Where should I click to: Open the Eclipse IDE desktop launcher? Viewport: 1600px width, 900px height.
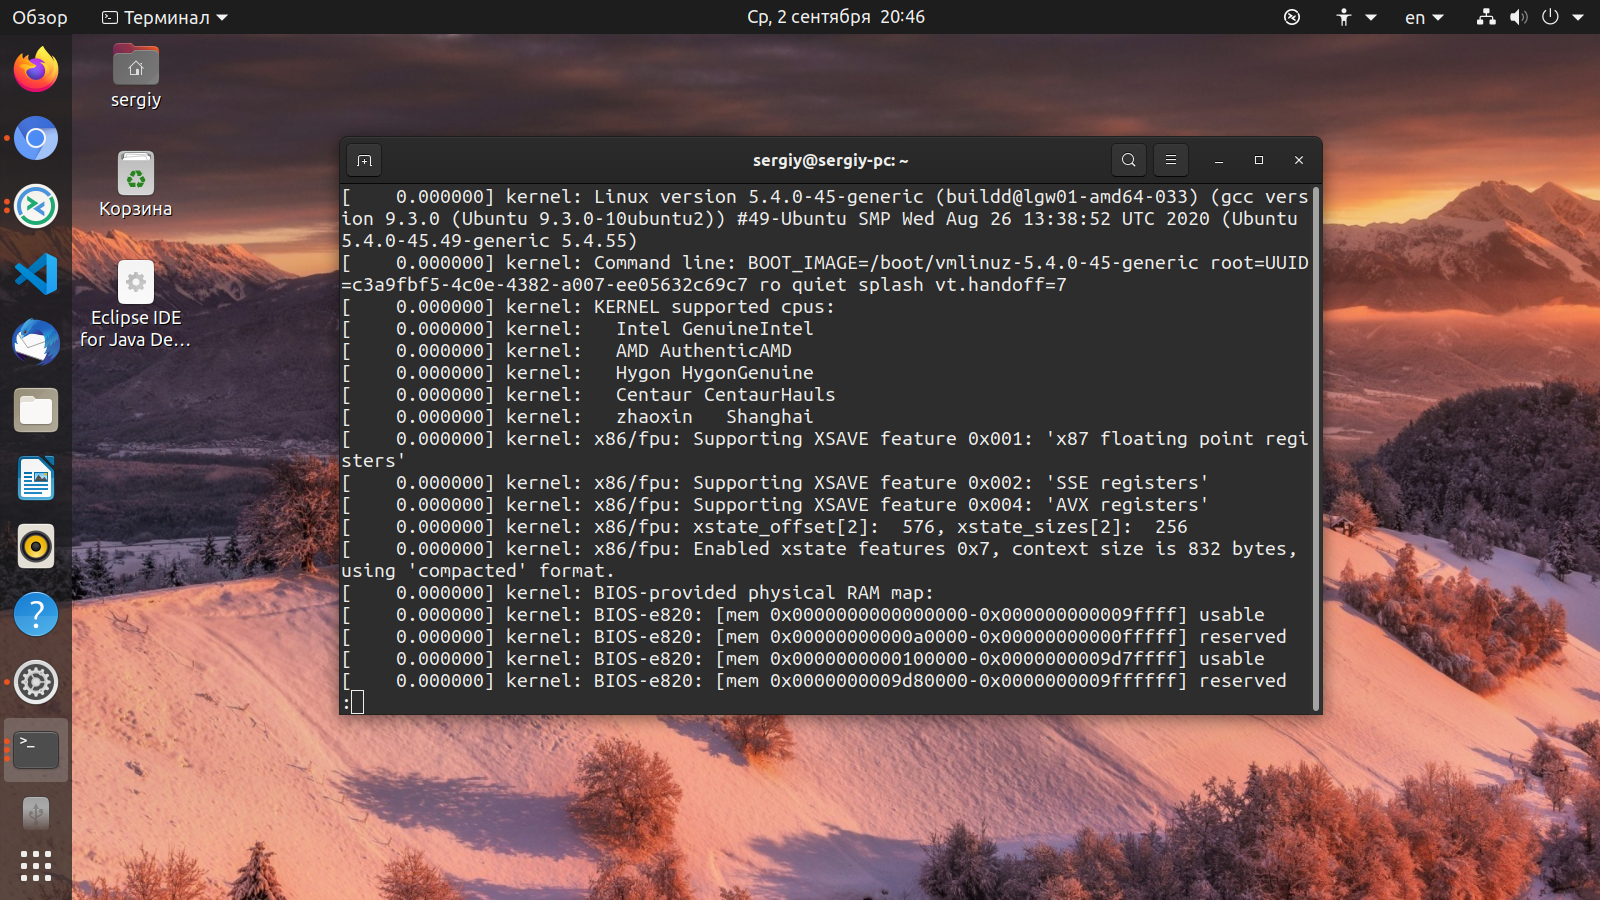136,305
